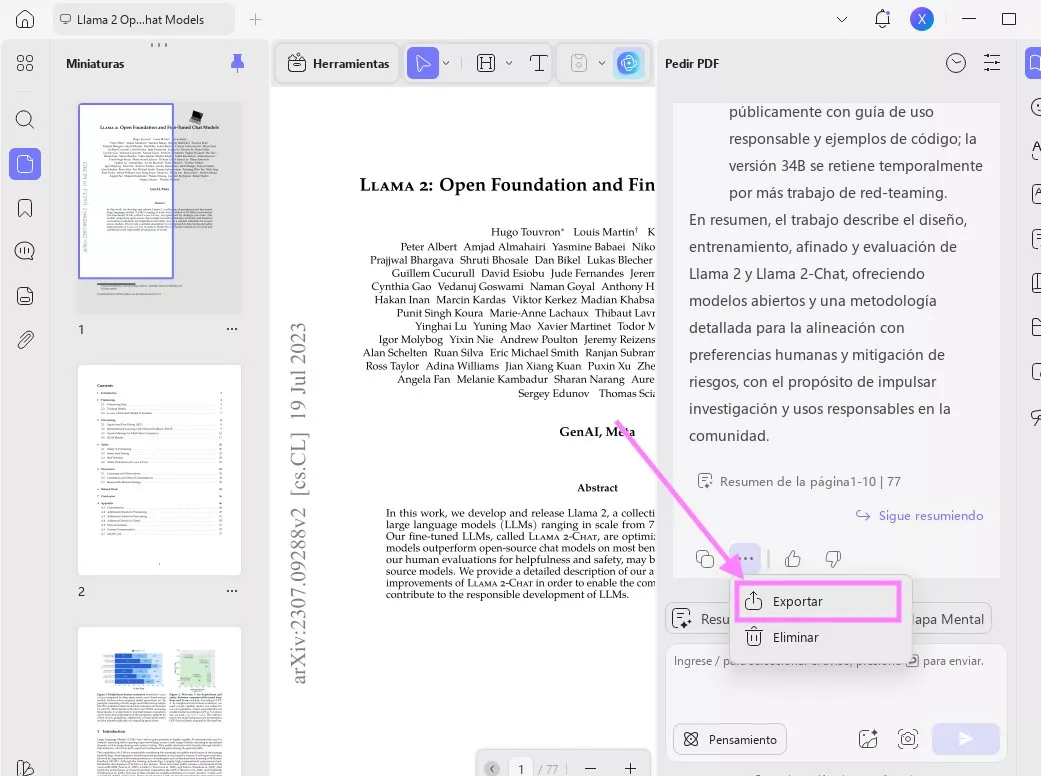Expand the save options dropdown arrow

click(601, 64)
